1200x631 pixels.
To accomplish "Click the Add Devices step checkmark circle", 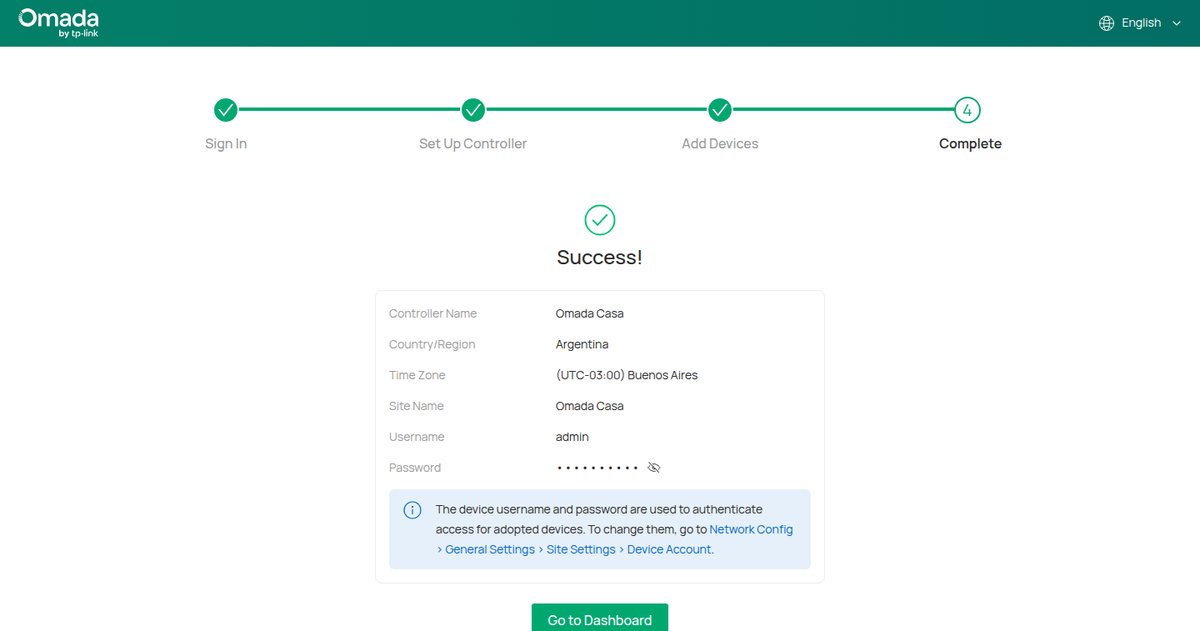I will [x=720, y=110].
